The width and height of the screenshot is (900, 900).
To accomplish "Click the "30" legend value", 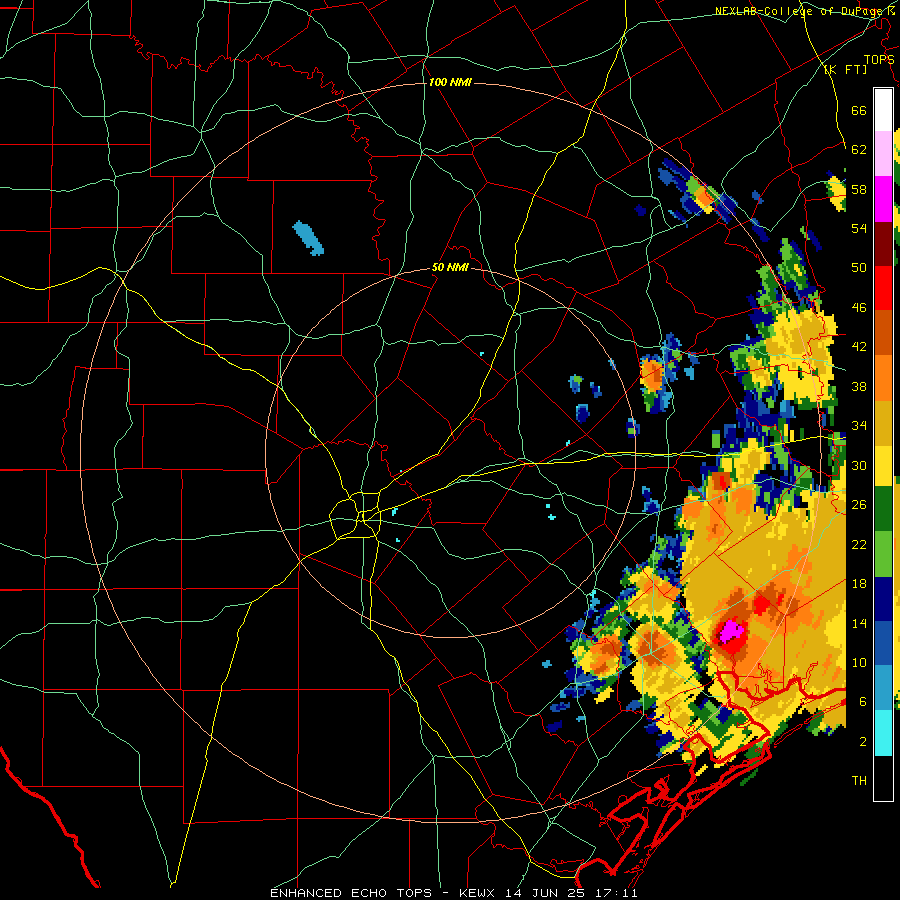I will (x=859, y=465).
